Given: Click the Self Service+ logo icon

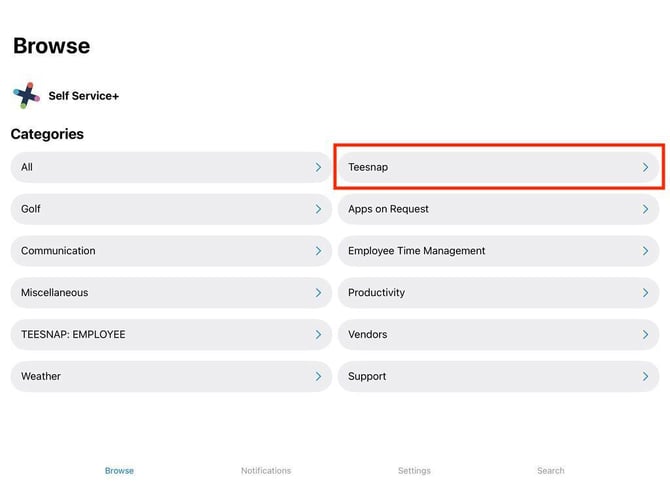Looking at the screenshot, I should (x=26, y=95).
